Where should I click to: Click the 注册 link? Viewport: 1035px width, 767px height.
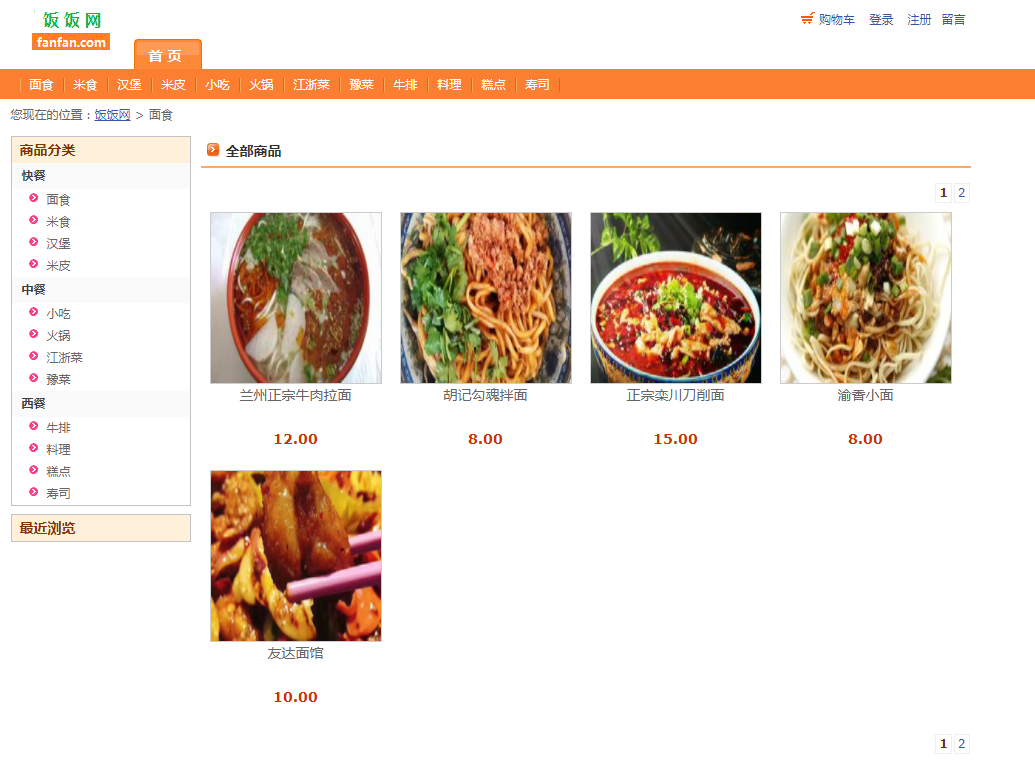coord(919,20)
